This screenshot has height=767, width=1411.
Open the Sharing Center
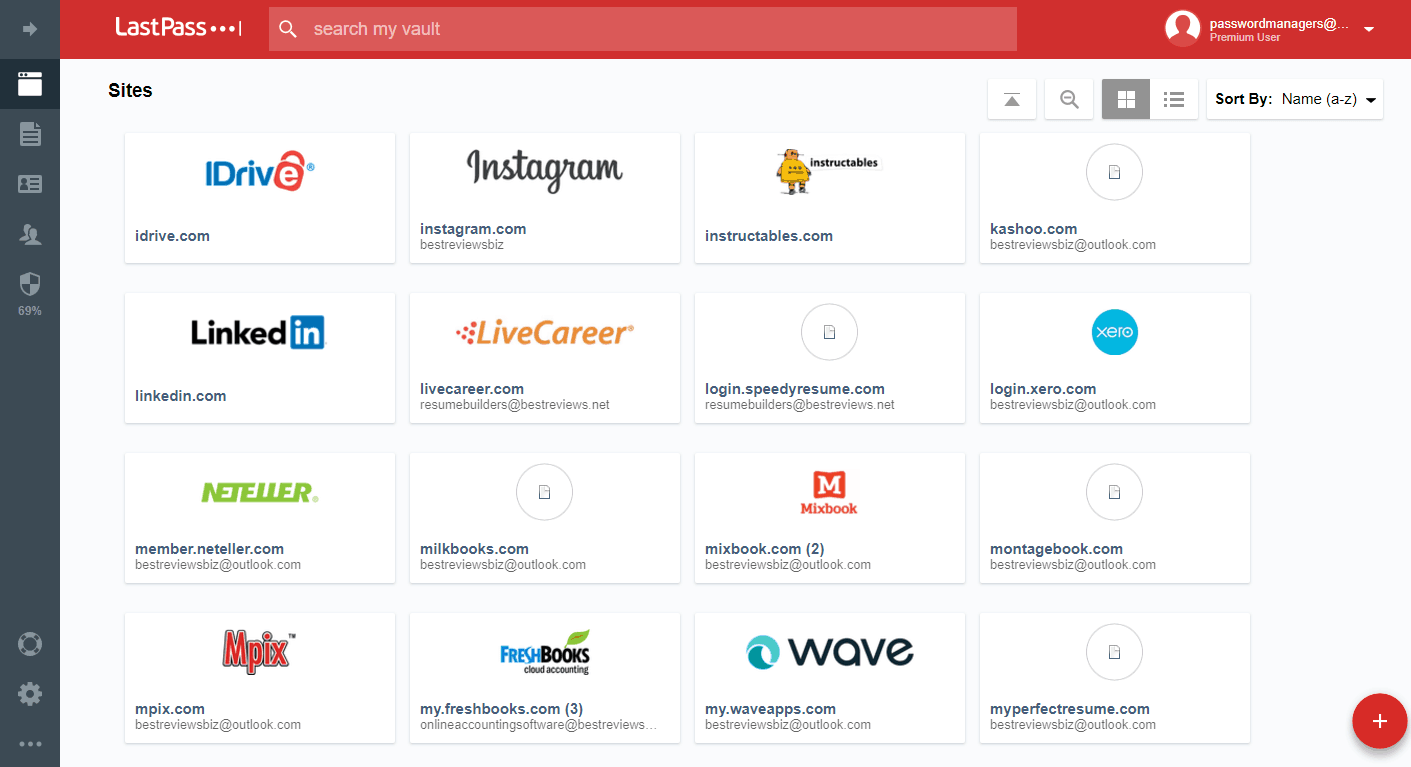click(x=30, y=234)
